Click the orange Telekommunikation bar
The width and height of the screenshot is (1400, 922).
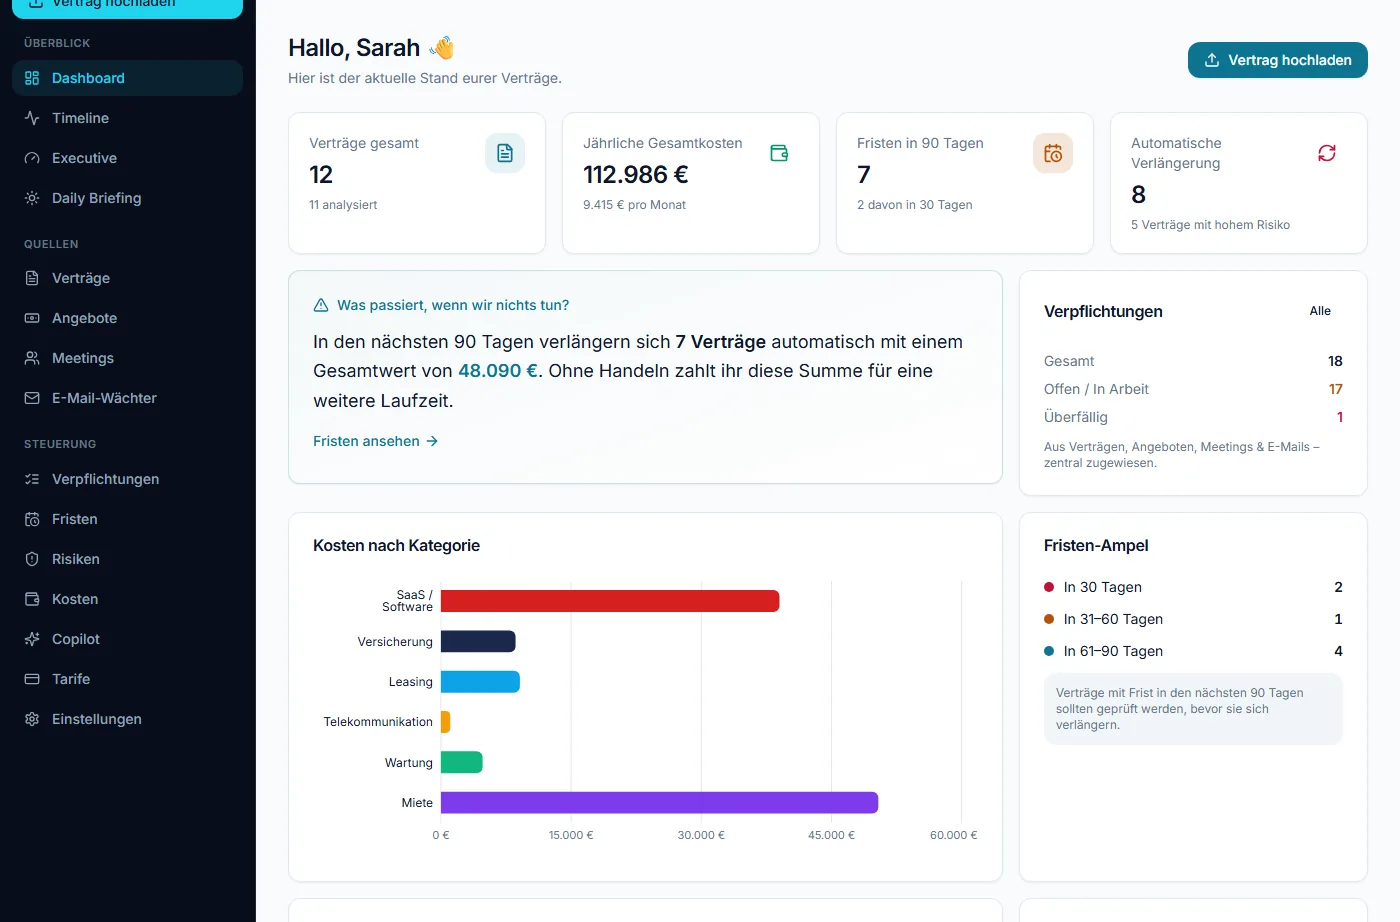click(446, 721)
